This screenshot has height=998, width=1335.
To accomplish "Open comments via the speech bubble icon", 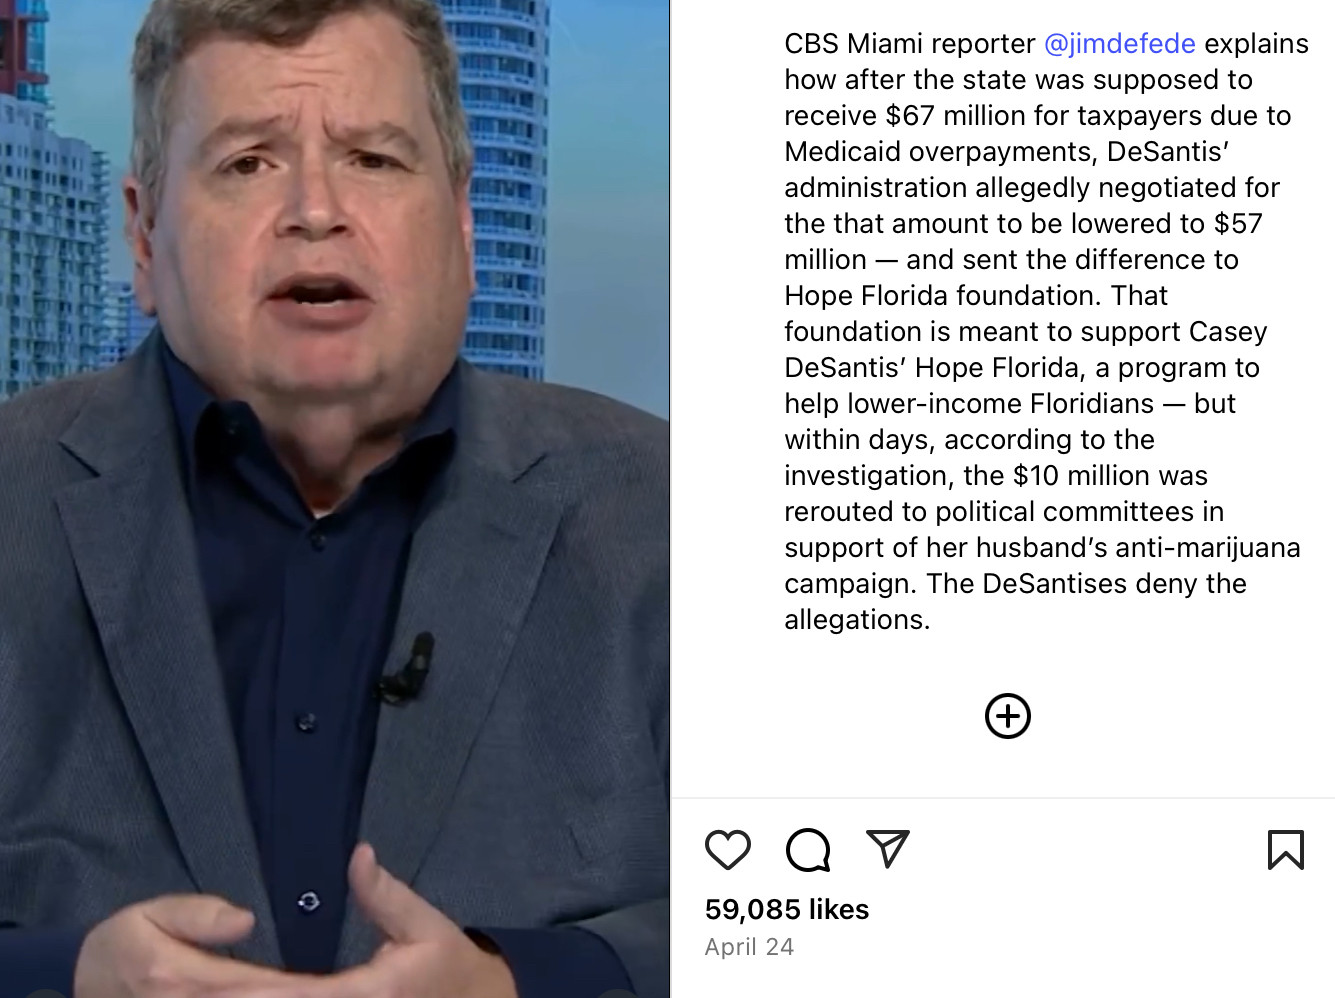I will pyautogui.click(x=808, y=850).
